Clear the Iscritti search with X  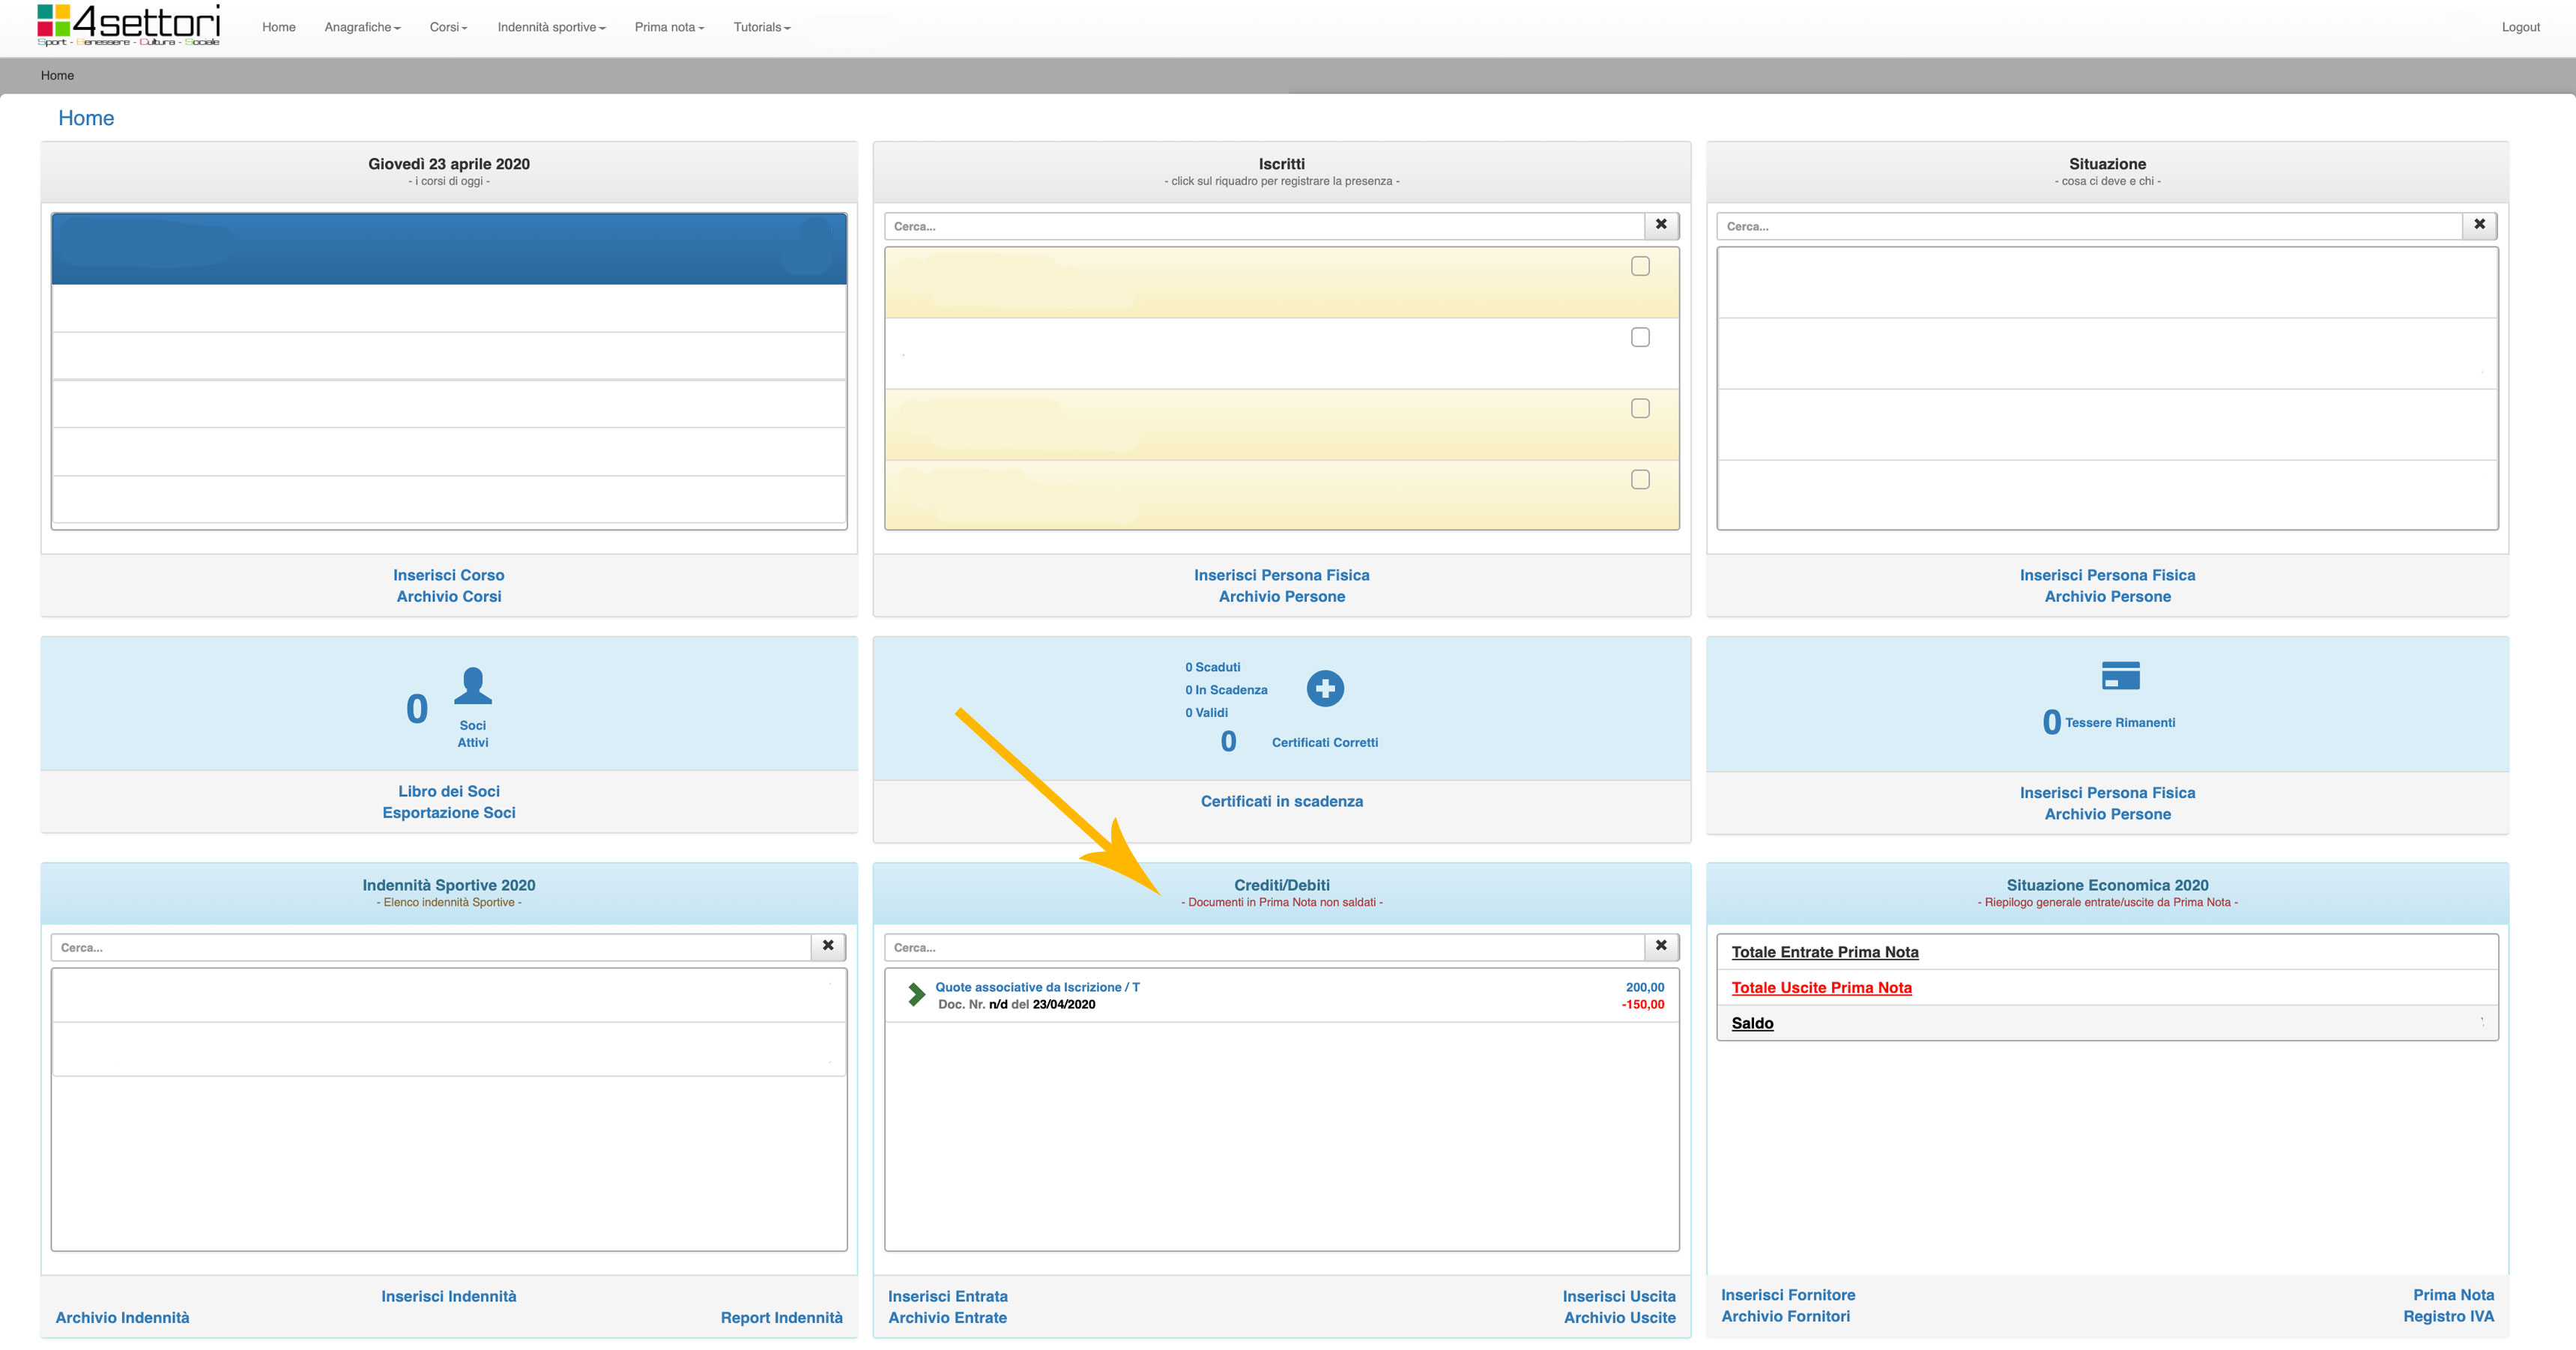click(1661, 225)
